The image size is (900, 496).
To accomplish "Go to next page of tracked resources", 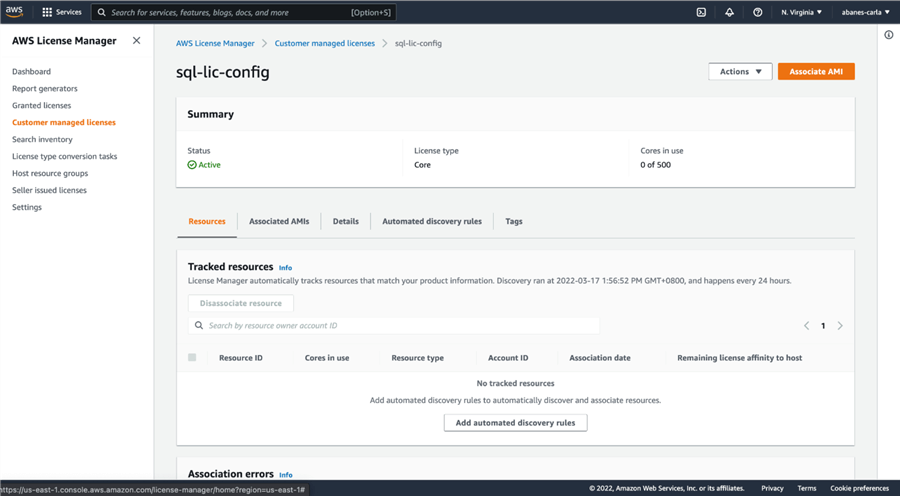I will [x=840, y=326].
